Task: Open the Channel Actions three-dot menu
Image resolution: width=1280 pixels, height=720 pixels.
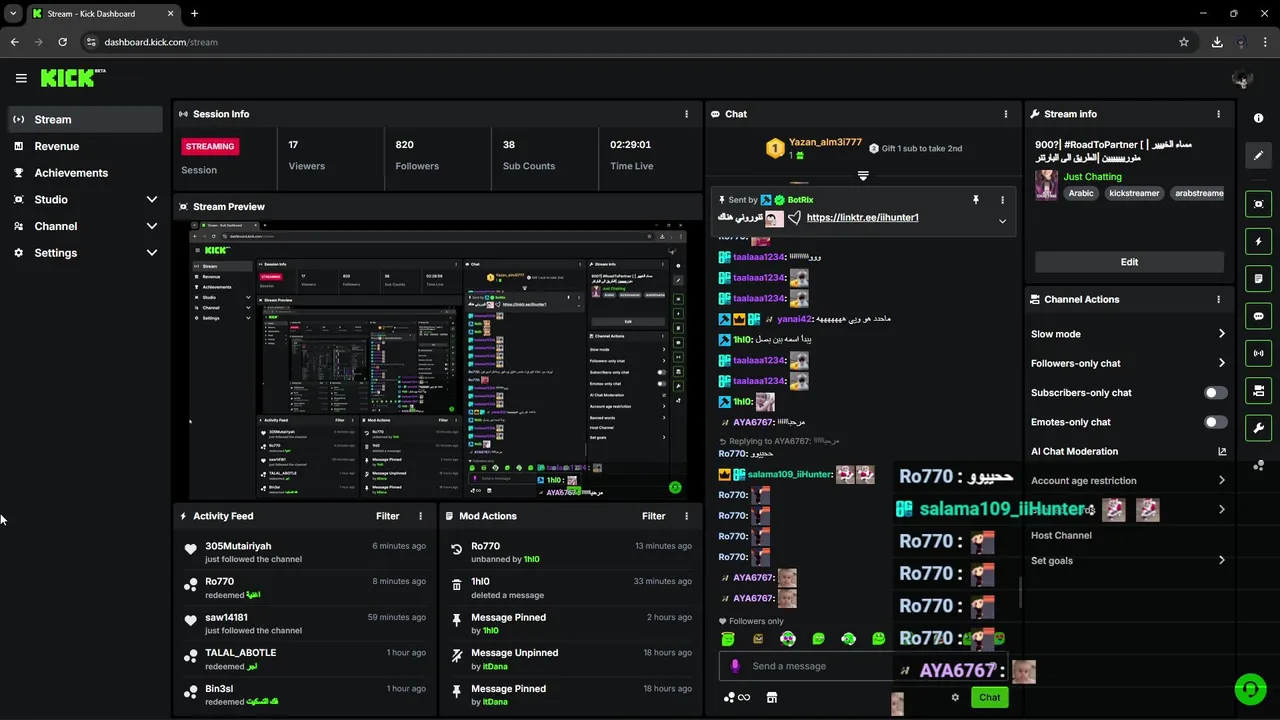Action: click(1218, 299)
